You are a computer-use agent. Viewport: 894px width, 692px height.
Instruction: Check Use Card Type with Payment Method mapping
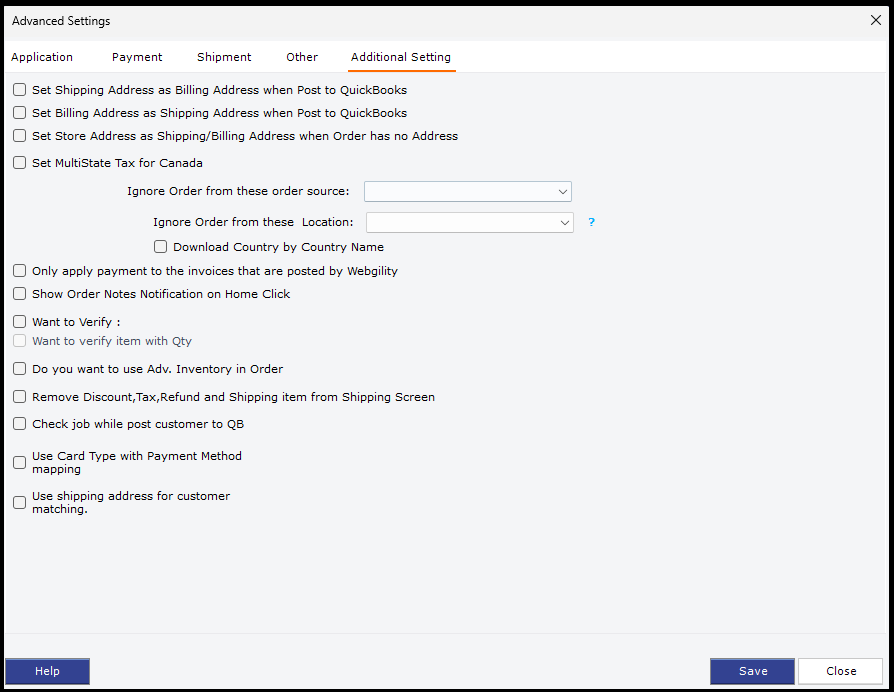[x=20, y=462]
